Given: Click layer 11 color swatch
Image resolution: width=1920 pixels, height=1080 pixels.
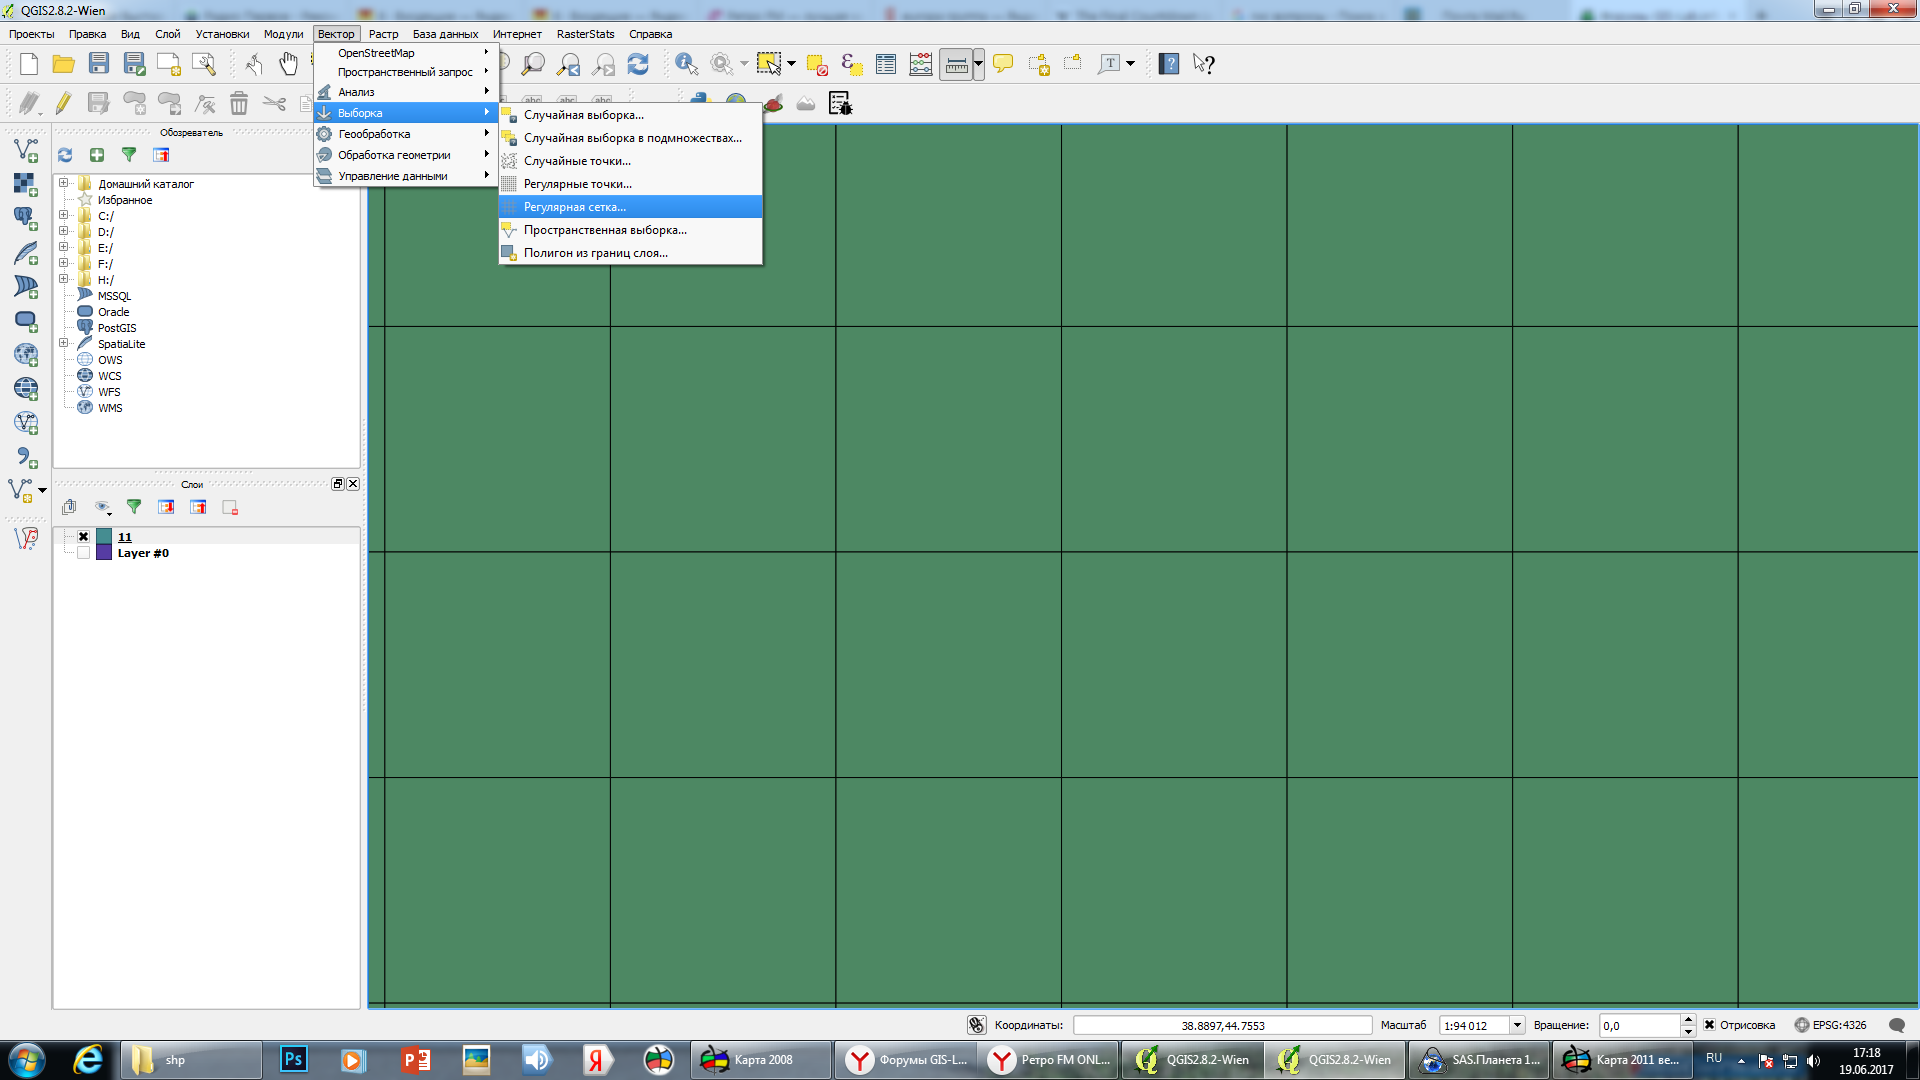Looking at the screenshot, I should click(104, 537).
